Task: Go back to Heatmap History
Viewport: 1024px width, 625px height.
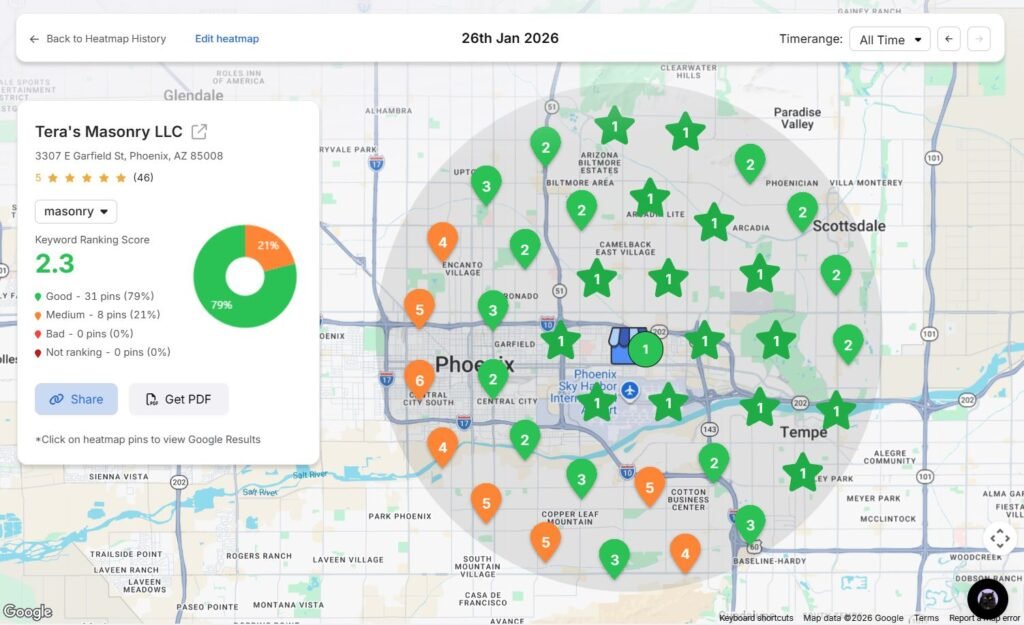Action: 97,39
